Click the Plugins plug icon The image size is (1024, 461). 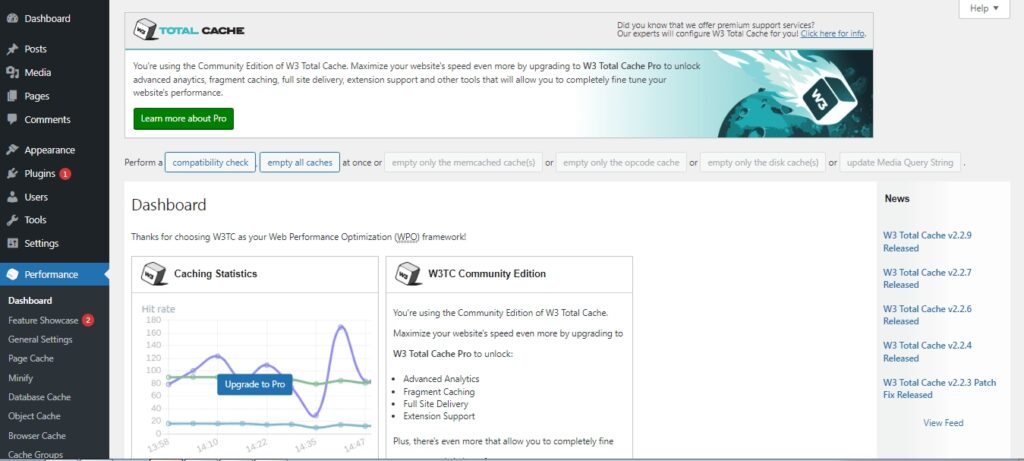tap(12, 174)
